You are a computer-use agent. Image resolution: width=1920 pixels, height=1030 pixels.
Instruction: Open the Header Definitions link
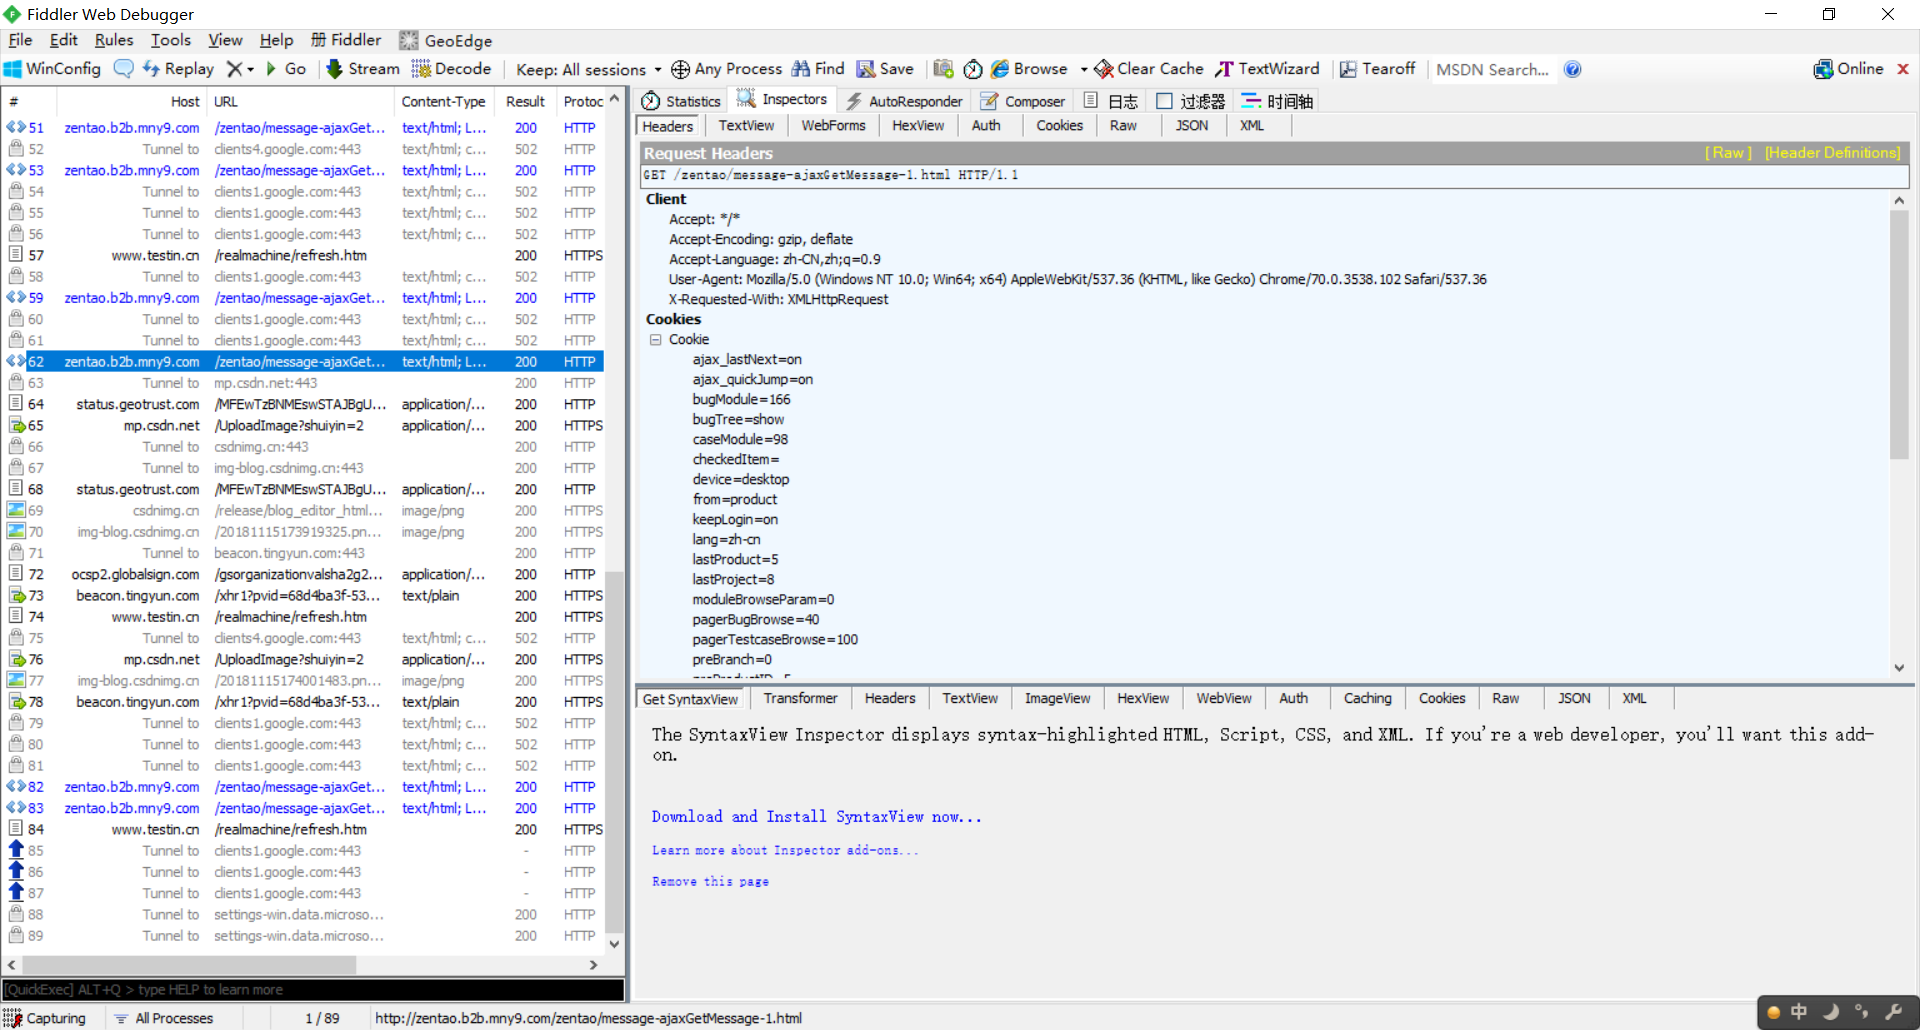click(1832, 153)
